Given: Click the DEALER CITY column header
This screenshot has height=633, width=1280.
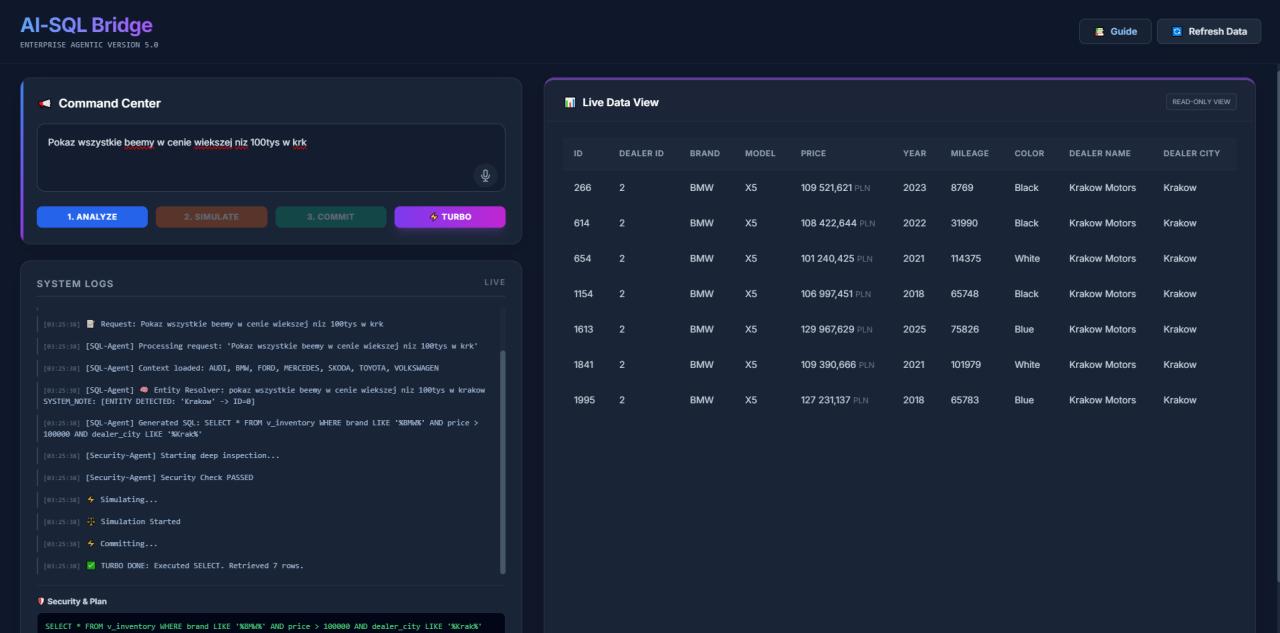Looking at the screenshot, I should [x=1192, y=154].
